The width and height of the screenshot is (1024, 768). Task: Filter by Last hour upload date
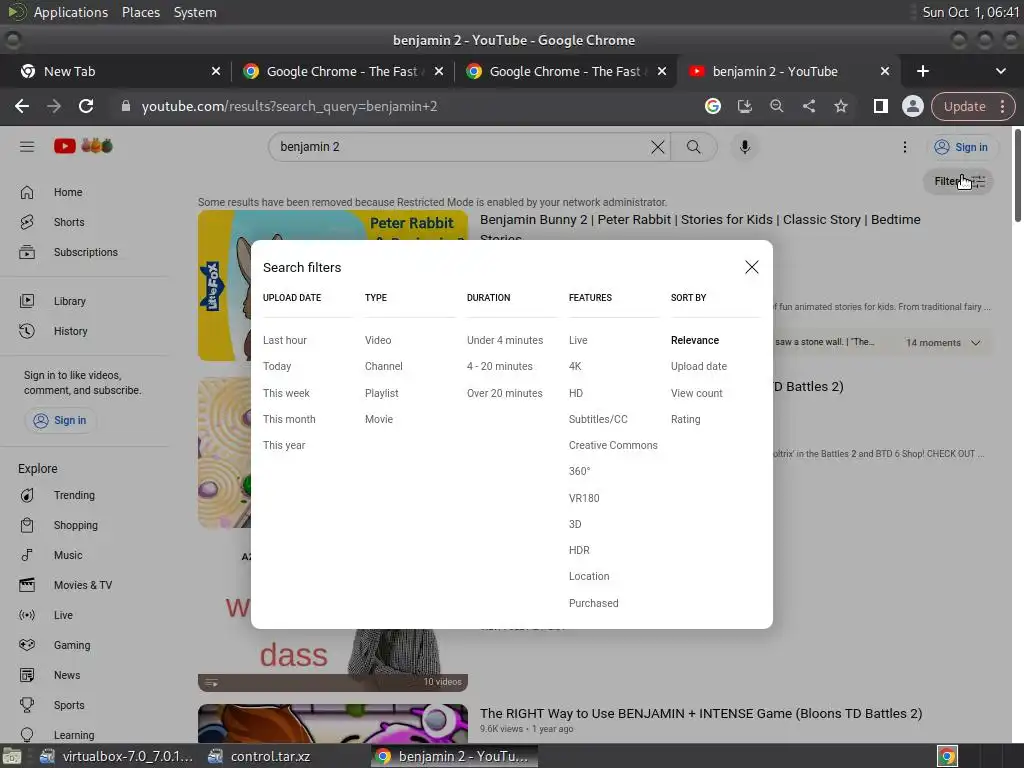click(285, 340)
